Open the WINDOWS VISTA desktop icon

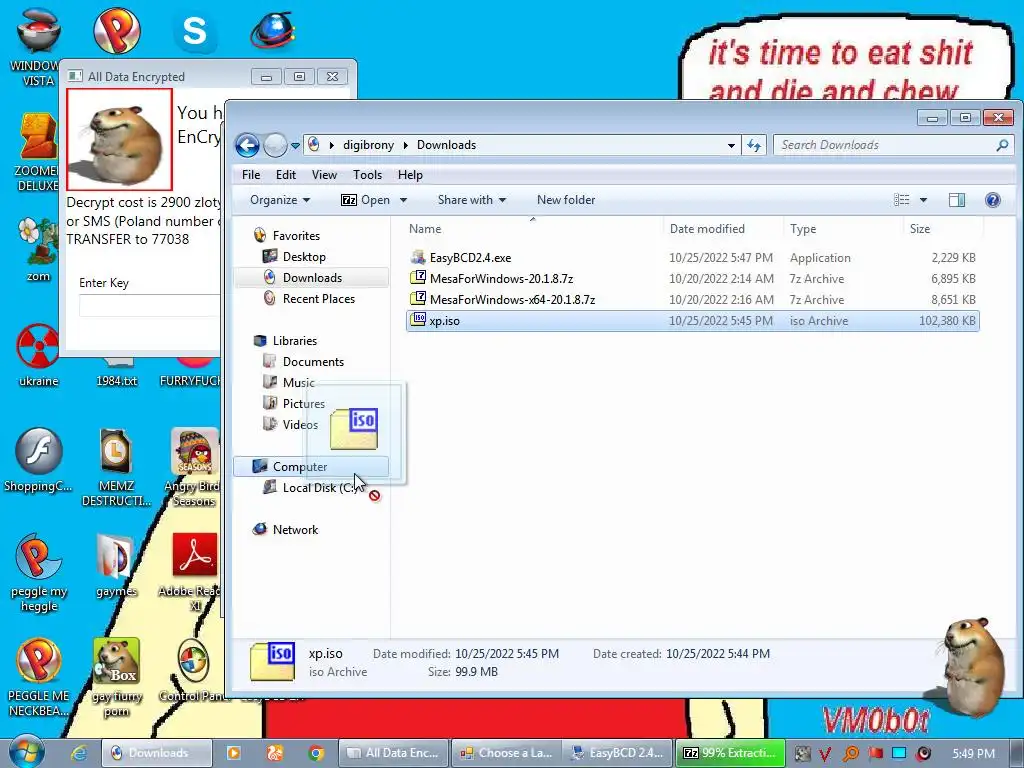click(37, 46)
